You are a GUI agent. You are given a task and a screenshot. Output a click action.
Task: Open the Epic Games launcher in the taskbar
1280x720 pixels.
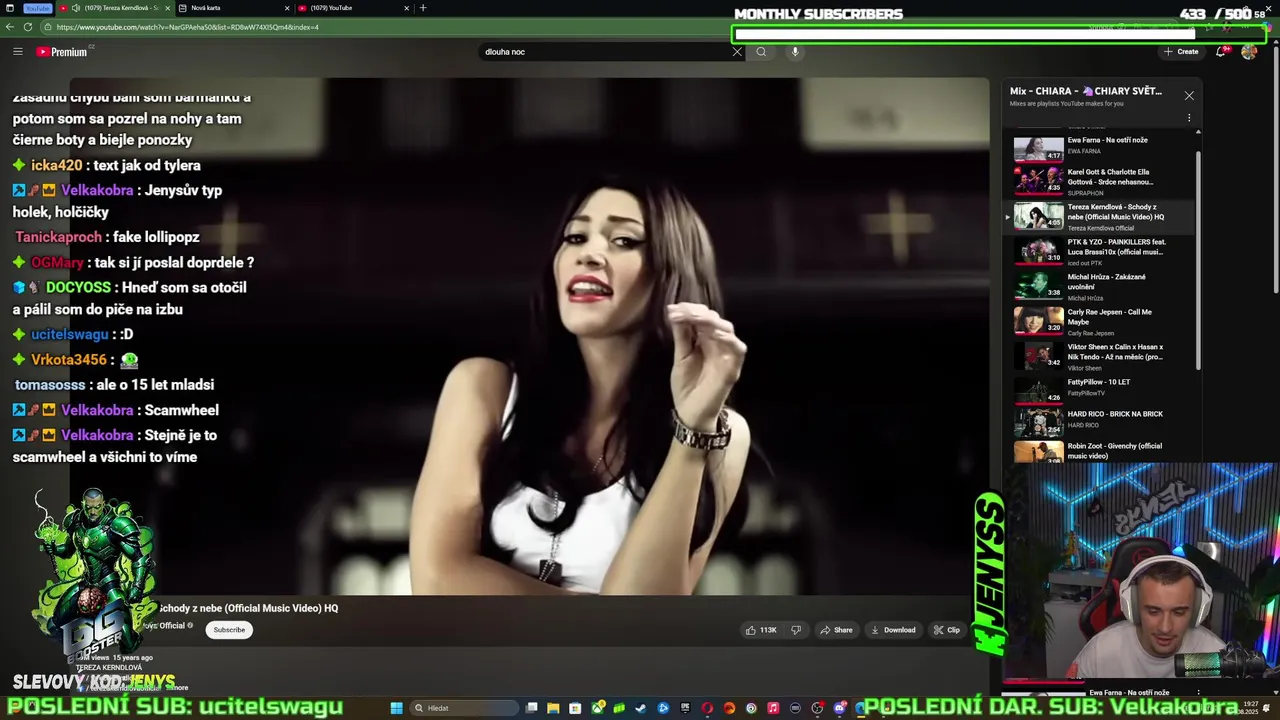coord(685,708)
